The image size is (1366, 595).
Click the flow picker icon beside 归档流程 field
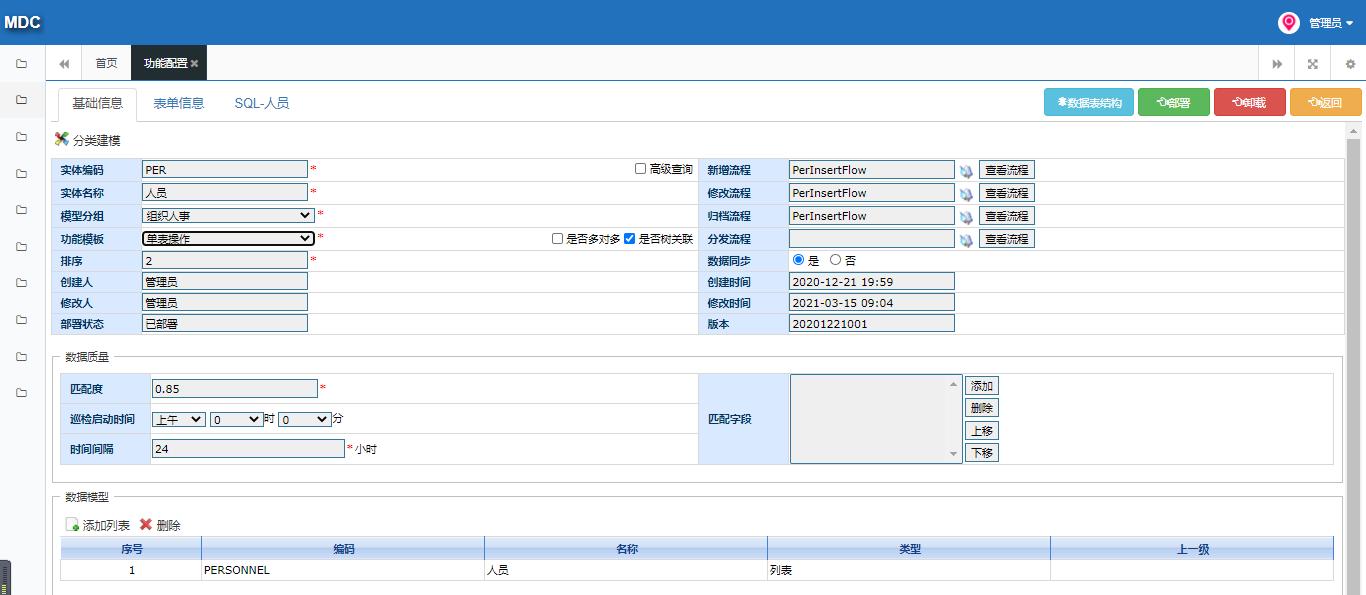967,217
